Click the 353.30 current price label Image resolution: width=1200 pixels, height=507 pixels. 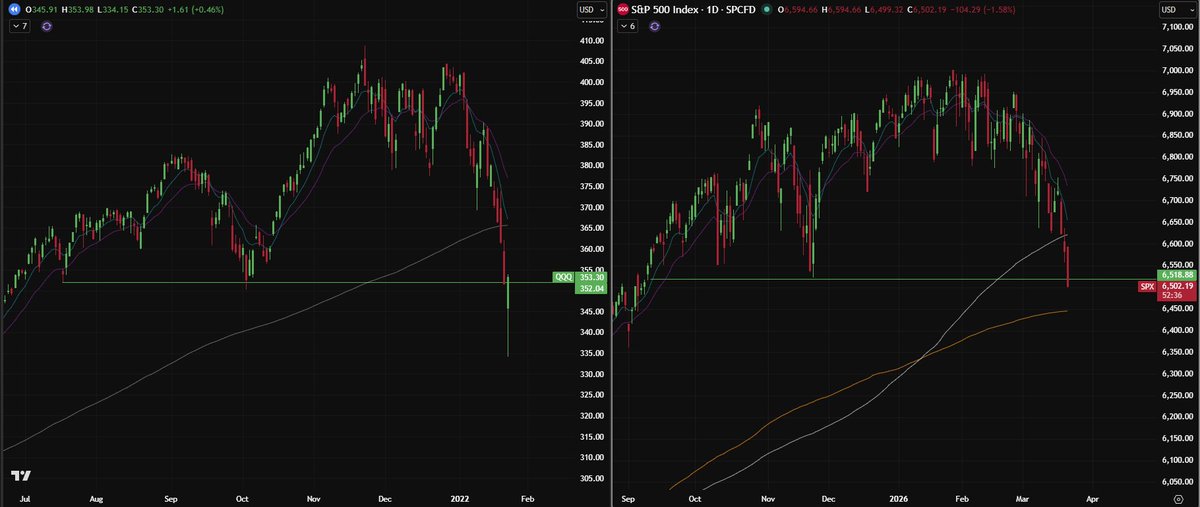(x=591, y=278)
